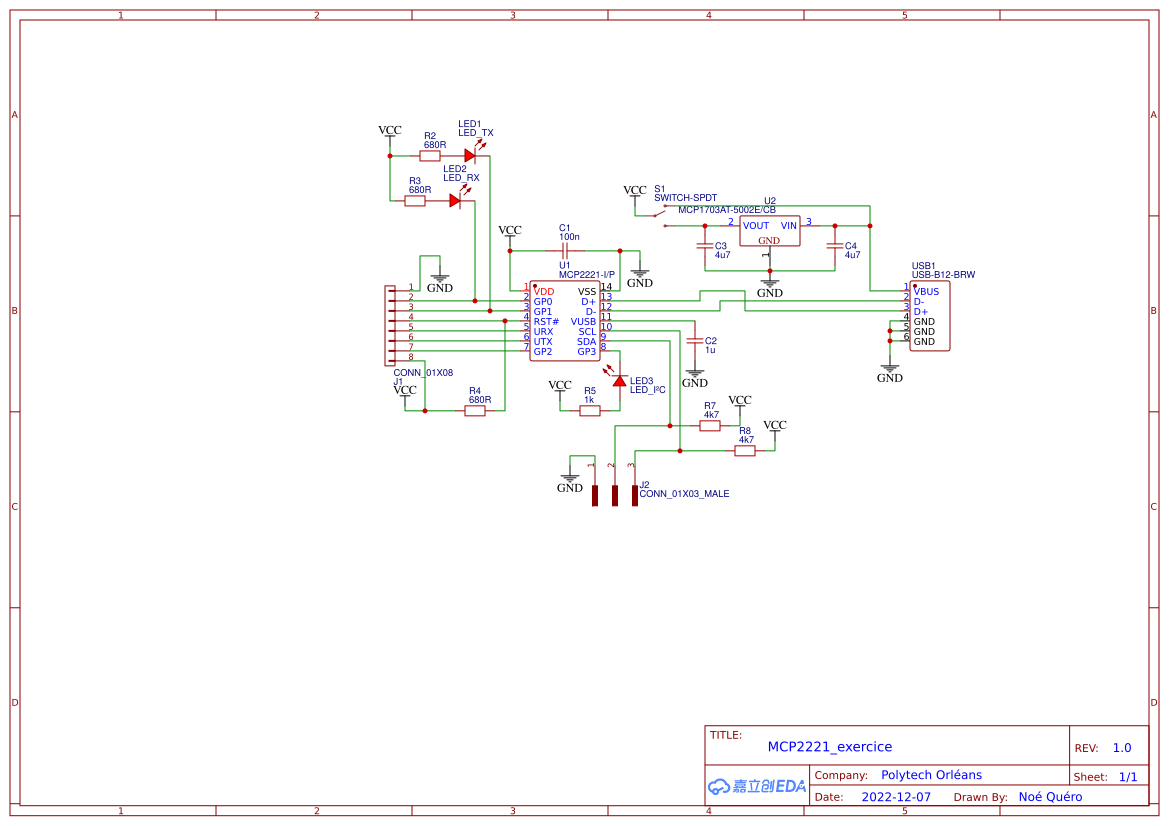1169x826 pixels.
Task: Select the C4 4u7 capacitor symbol
Action: tap(834, 245)
